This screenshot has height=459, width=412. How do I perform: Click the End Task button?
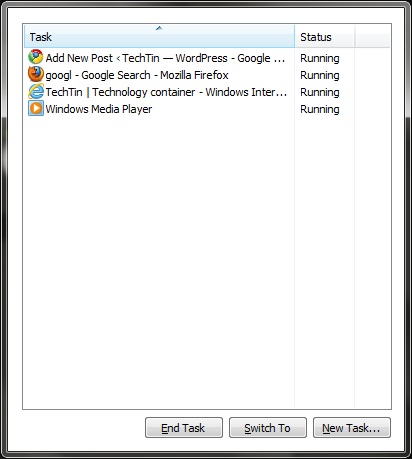click(184, 428)
